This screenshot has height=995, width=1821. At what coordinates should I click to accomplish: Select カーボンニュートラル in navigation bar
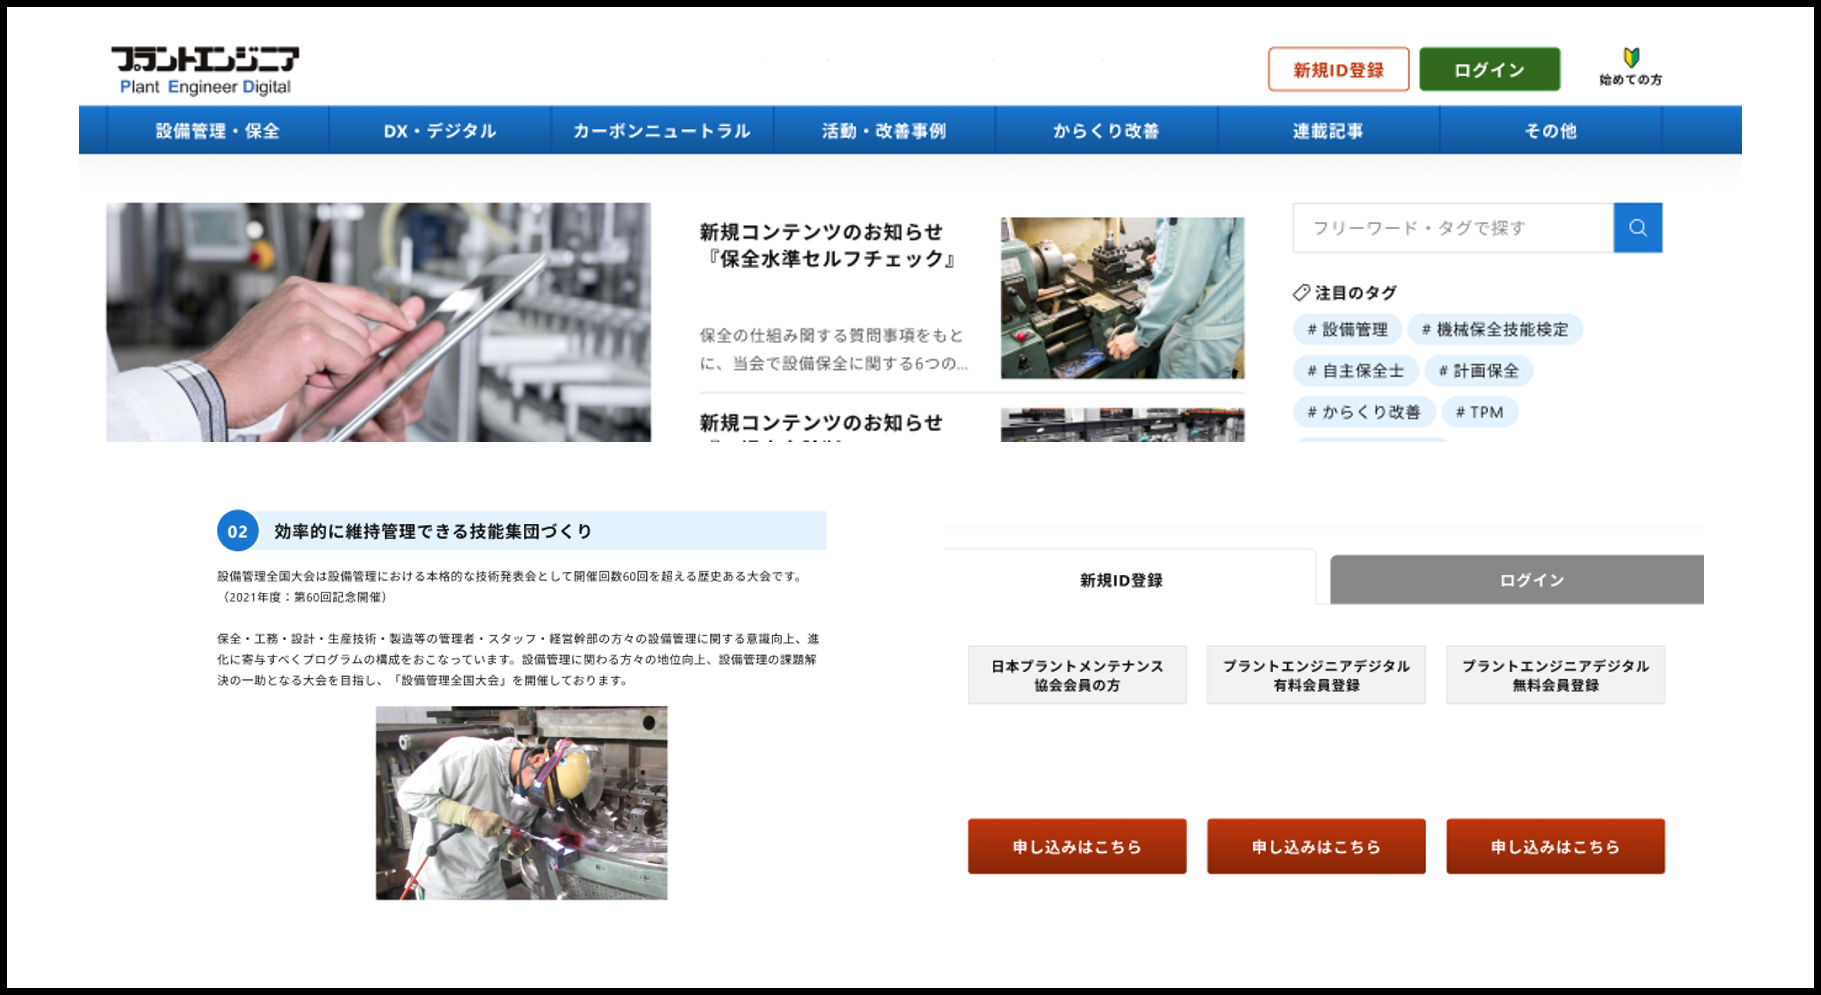[661, 131]
